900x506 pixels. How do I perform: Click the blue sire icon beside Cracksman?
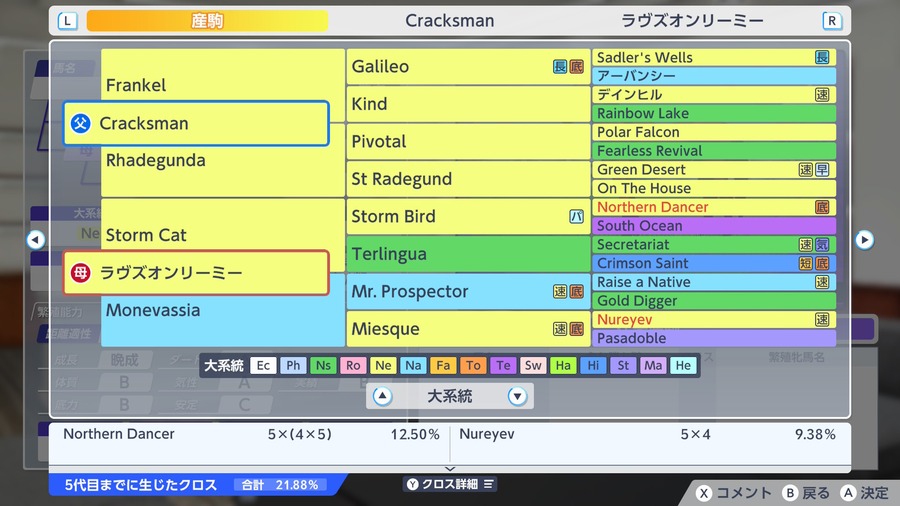(x=80, y=123)
